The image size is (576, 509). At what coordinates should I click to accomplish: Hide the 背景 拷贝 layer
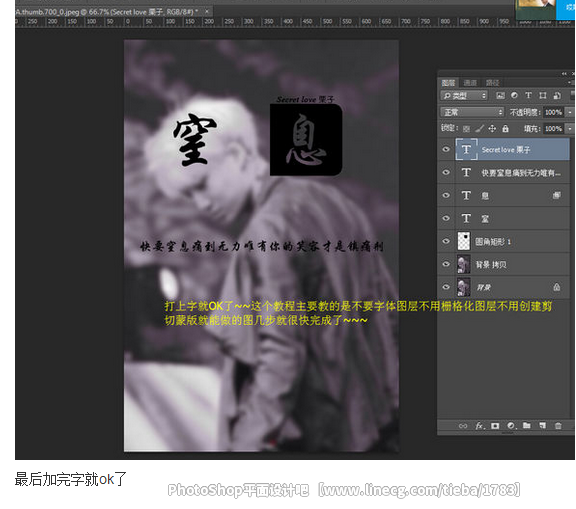[446, 264]
